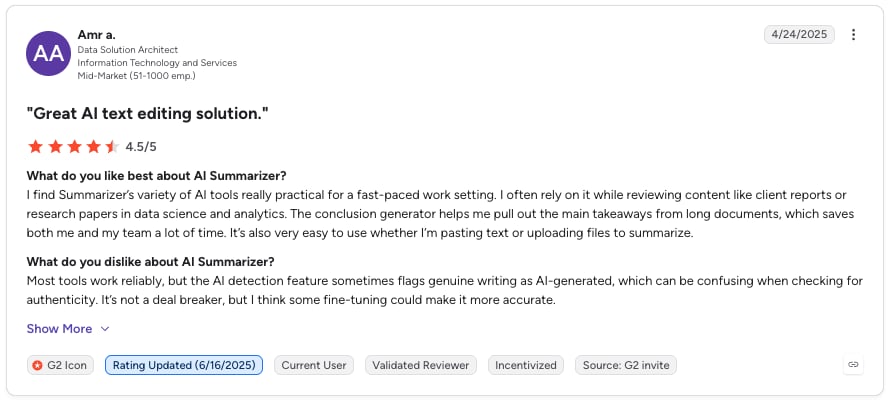This screenshot has width=889, height=402.
Task: Copy review link via chain icon
Action: click(x=853, y=365)
